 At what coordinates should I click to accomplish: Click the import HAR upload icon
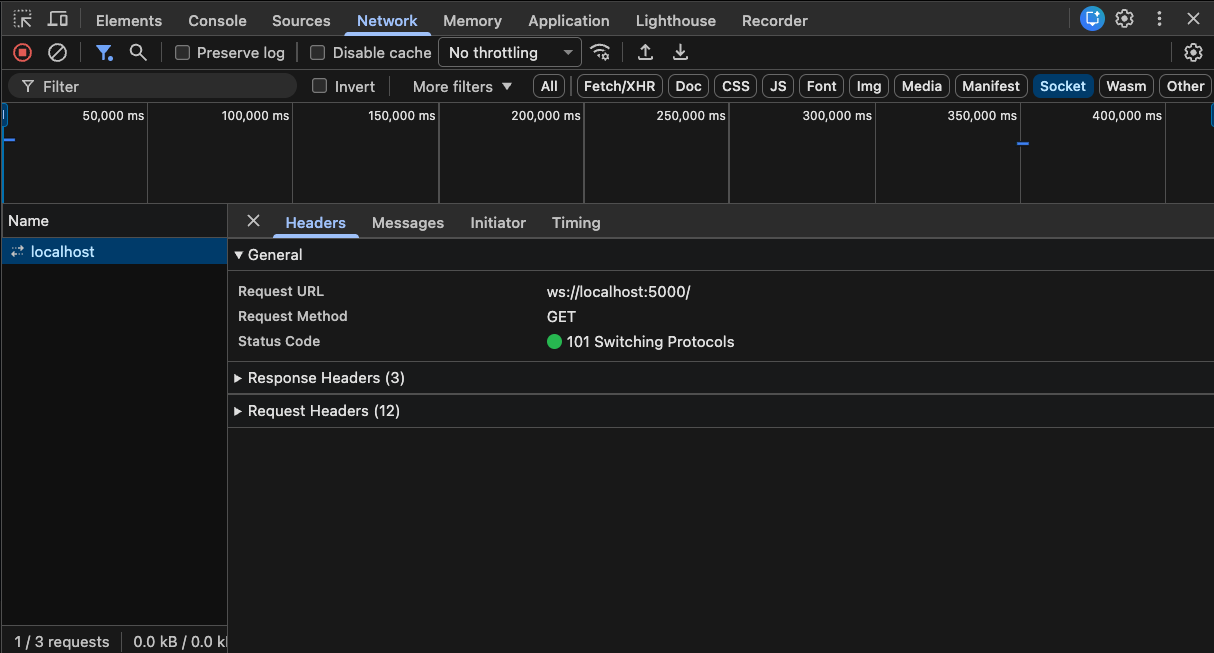646,53
